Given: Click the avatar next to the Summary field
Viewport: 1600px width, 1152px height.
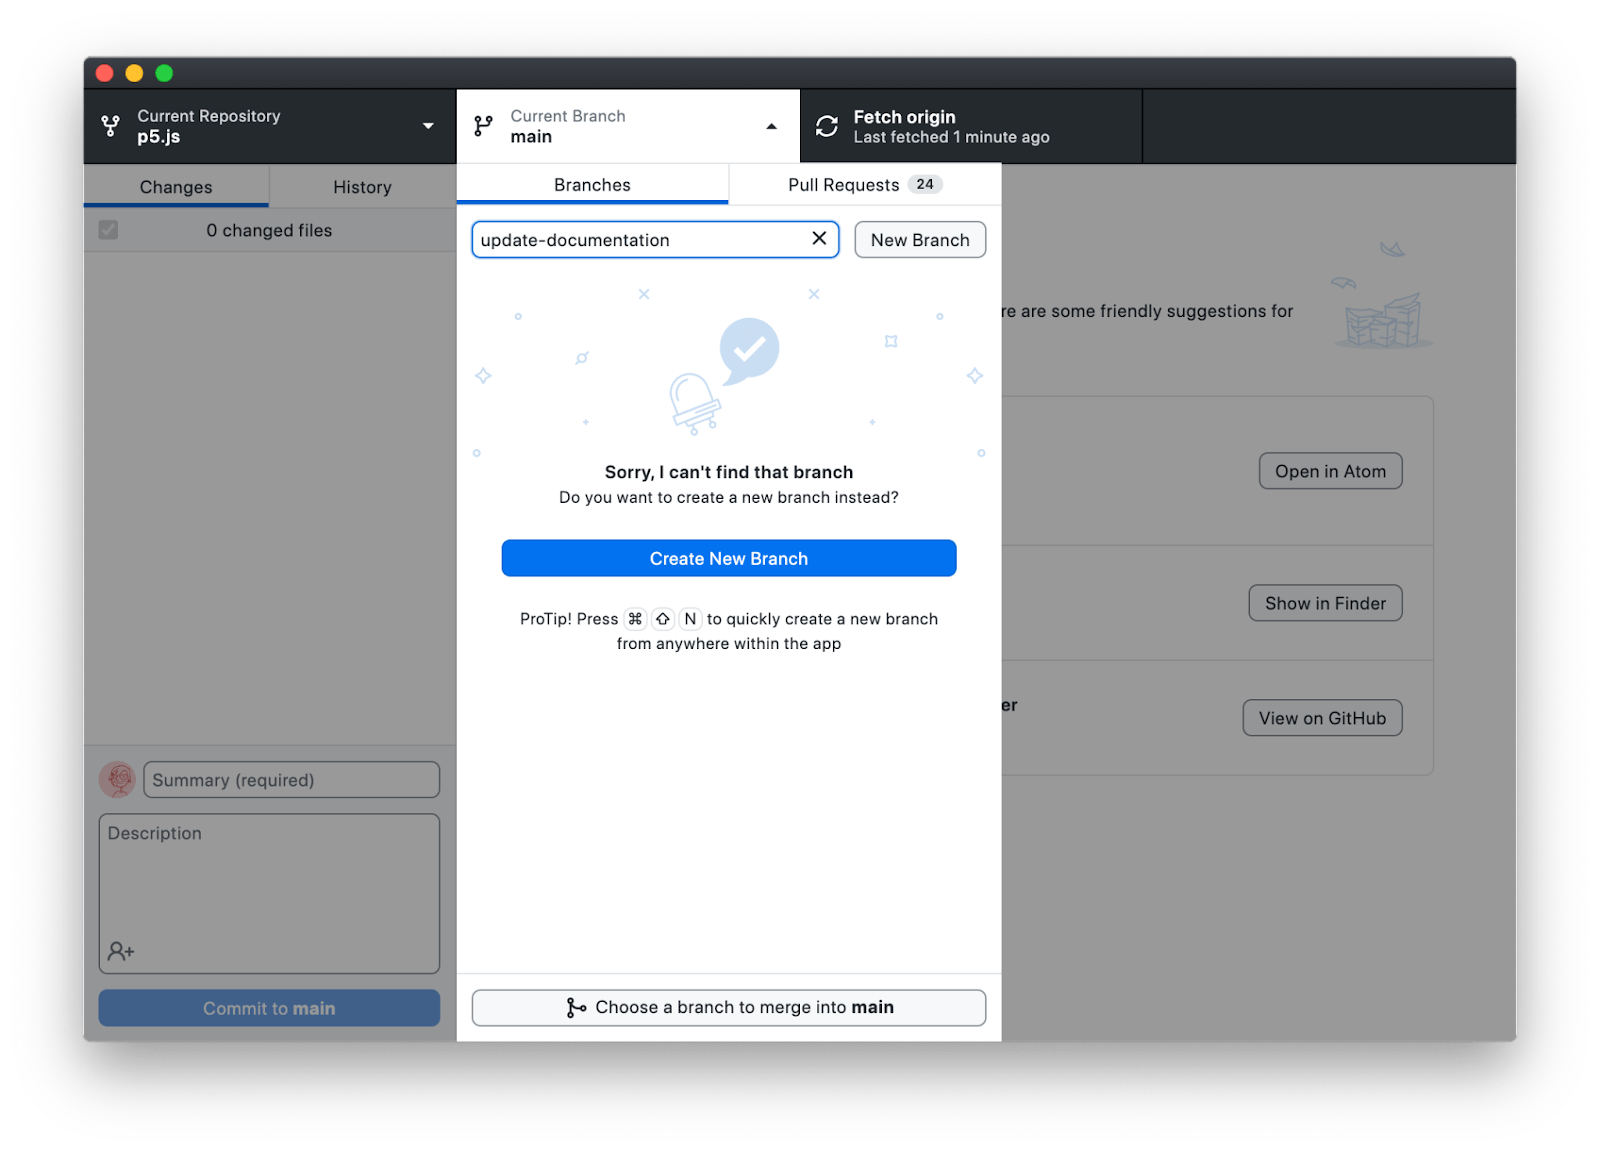Looking at the screenshot, I should (117, 779).
